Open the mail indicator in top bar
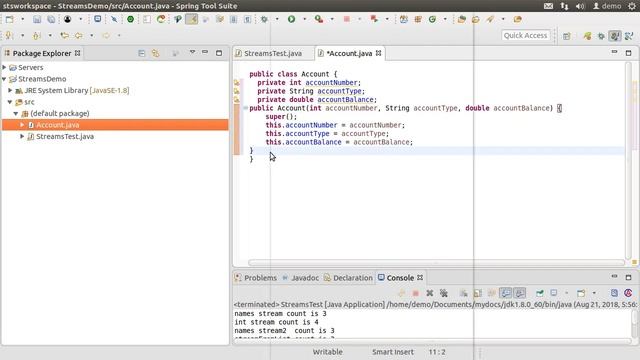The image size is (640, 360). (x=549, y=6)
